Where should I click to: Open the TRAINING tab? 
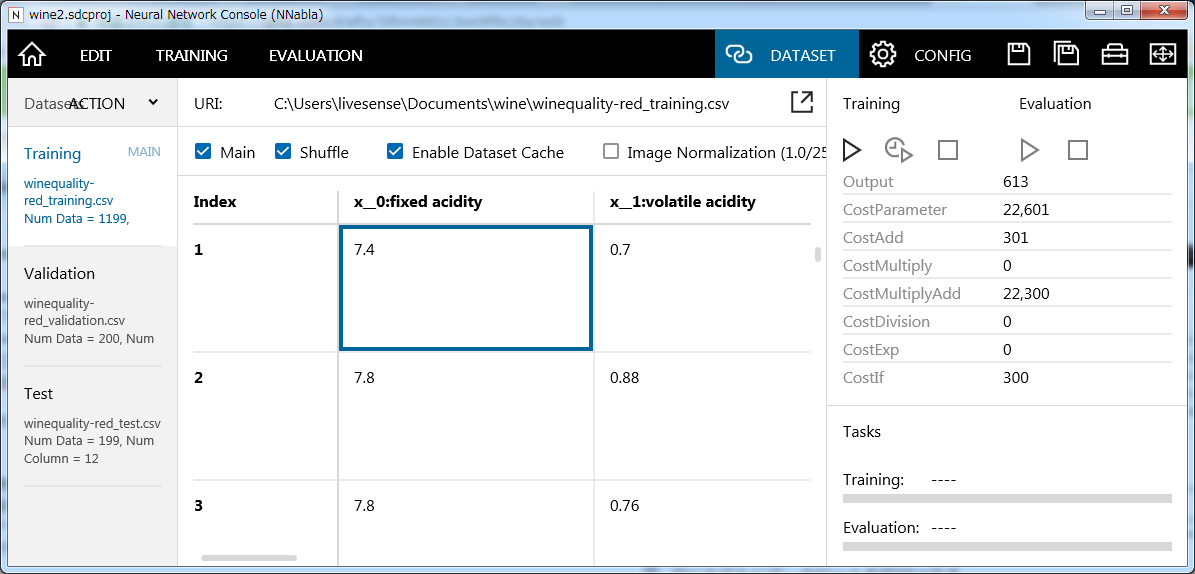coord(192,56)
